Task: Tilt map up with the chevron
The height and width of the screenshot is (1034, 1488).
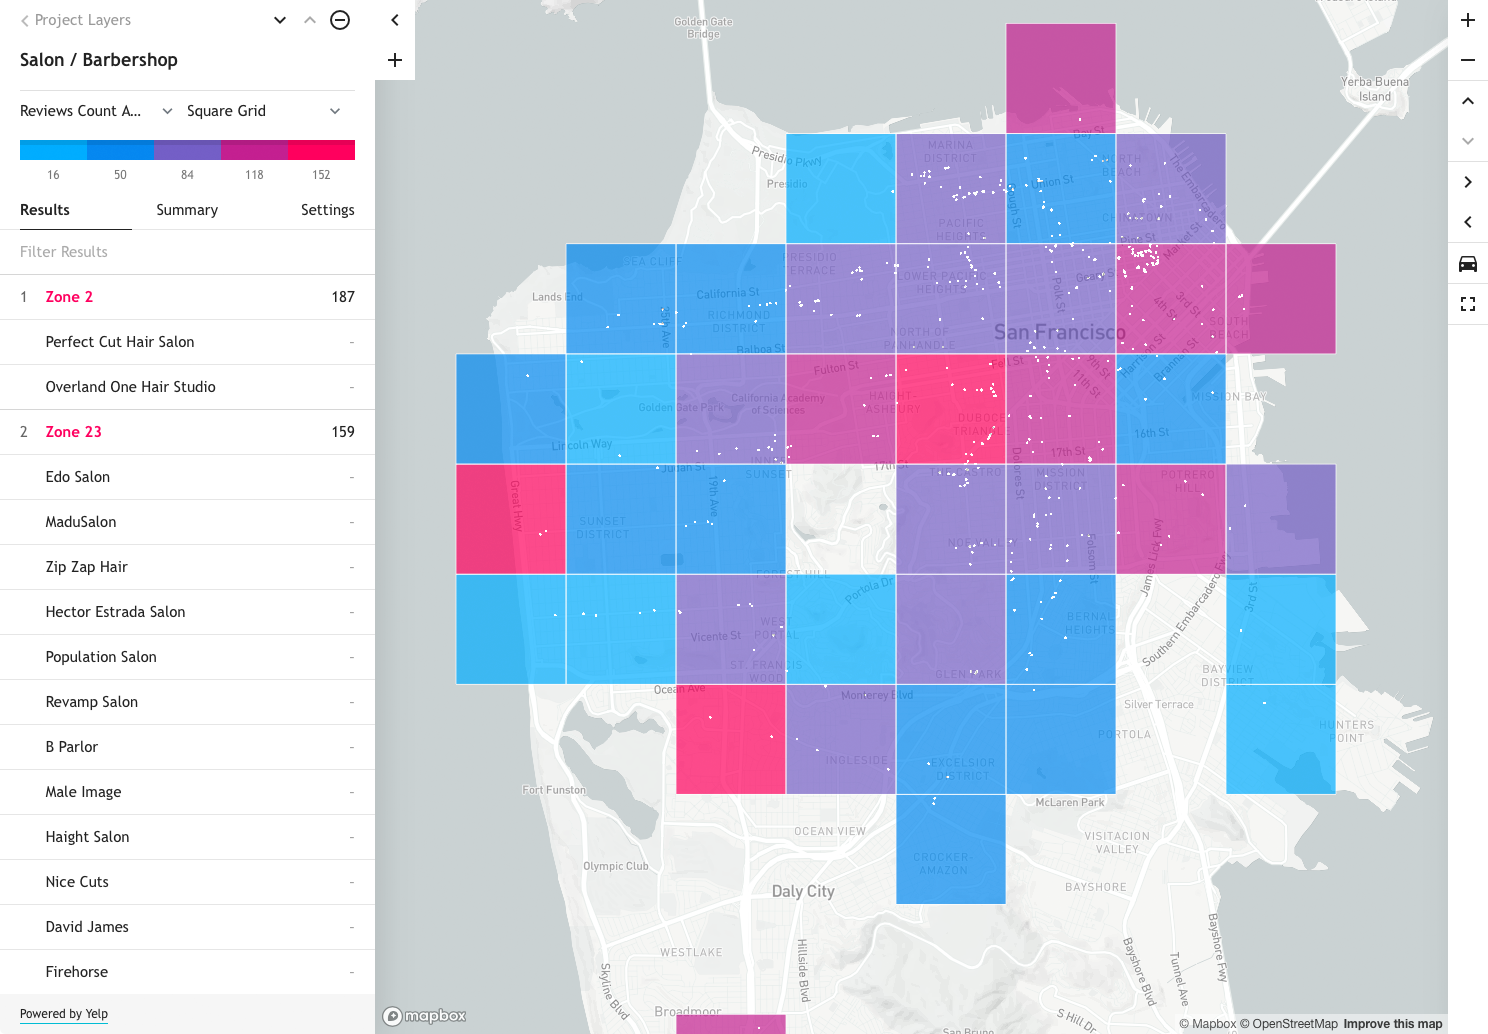Action: [1468, 101]
